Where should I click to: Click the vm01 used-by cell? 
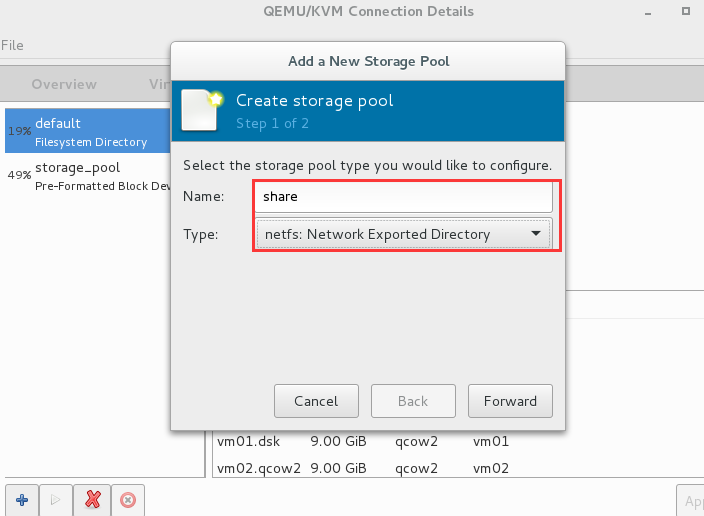click(491, 441)
